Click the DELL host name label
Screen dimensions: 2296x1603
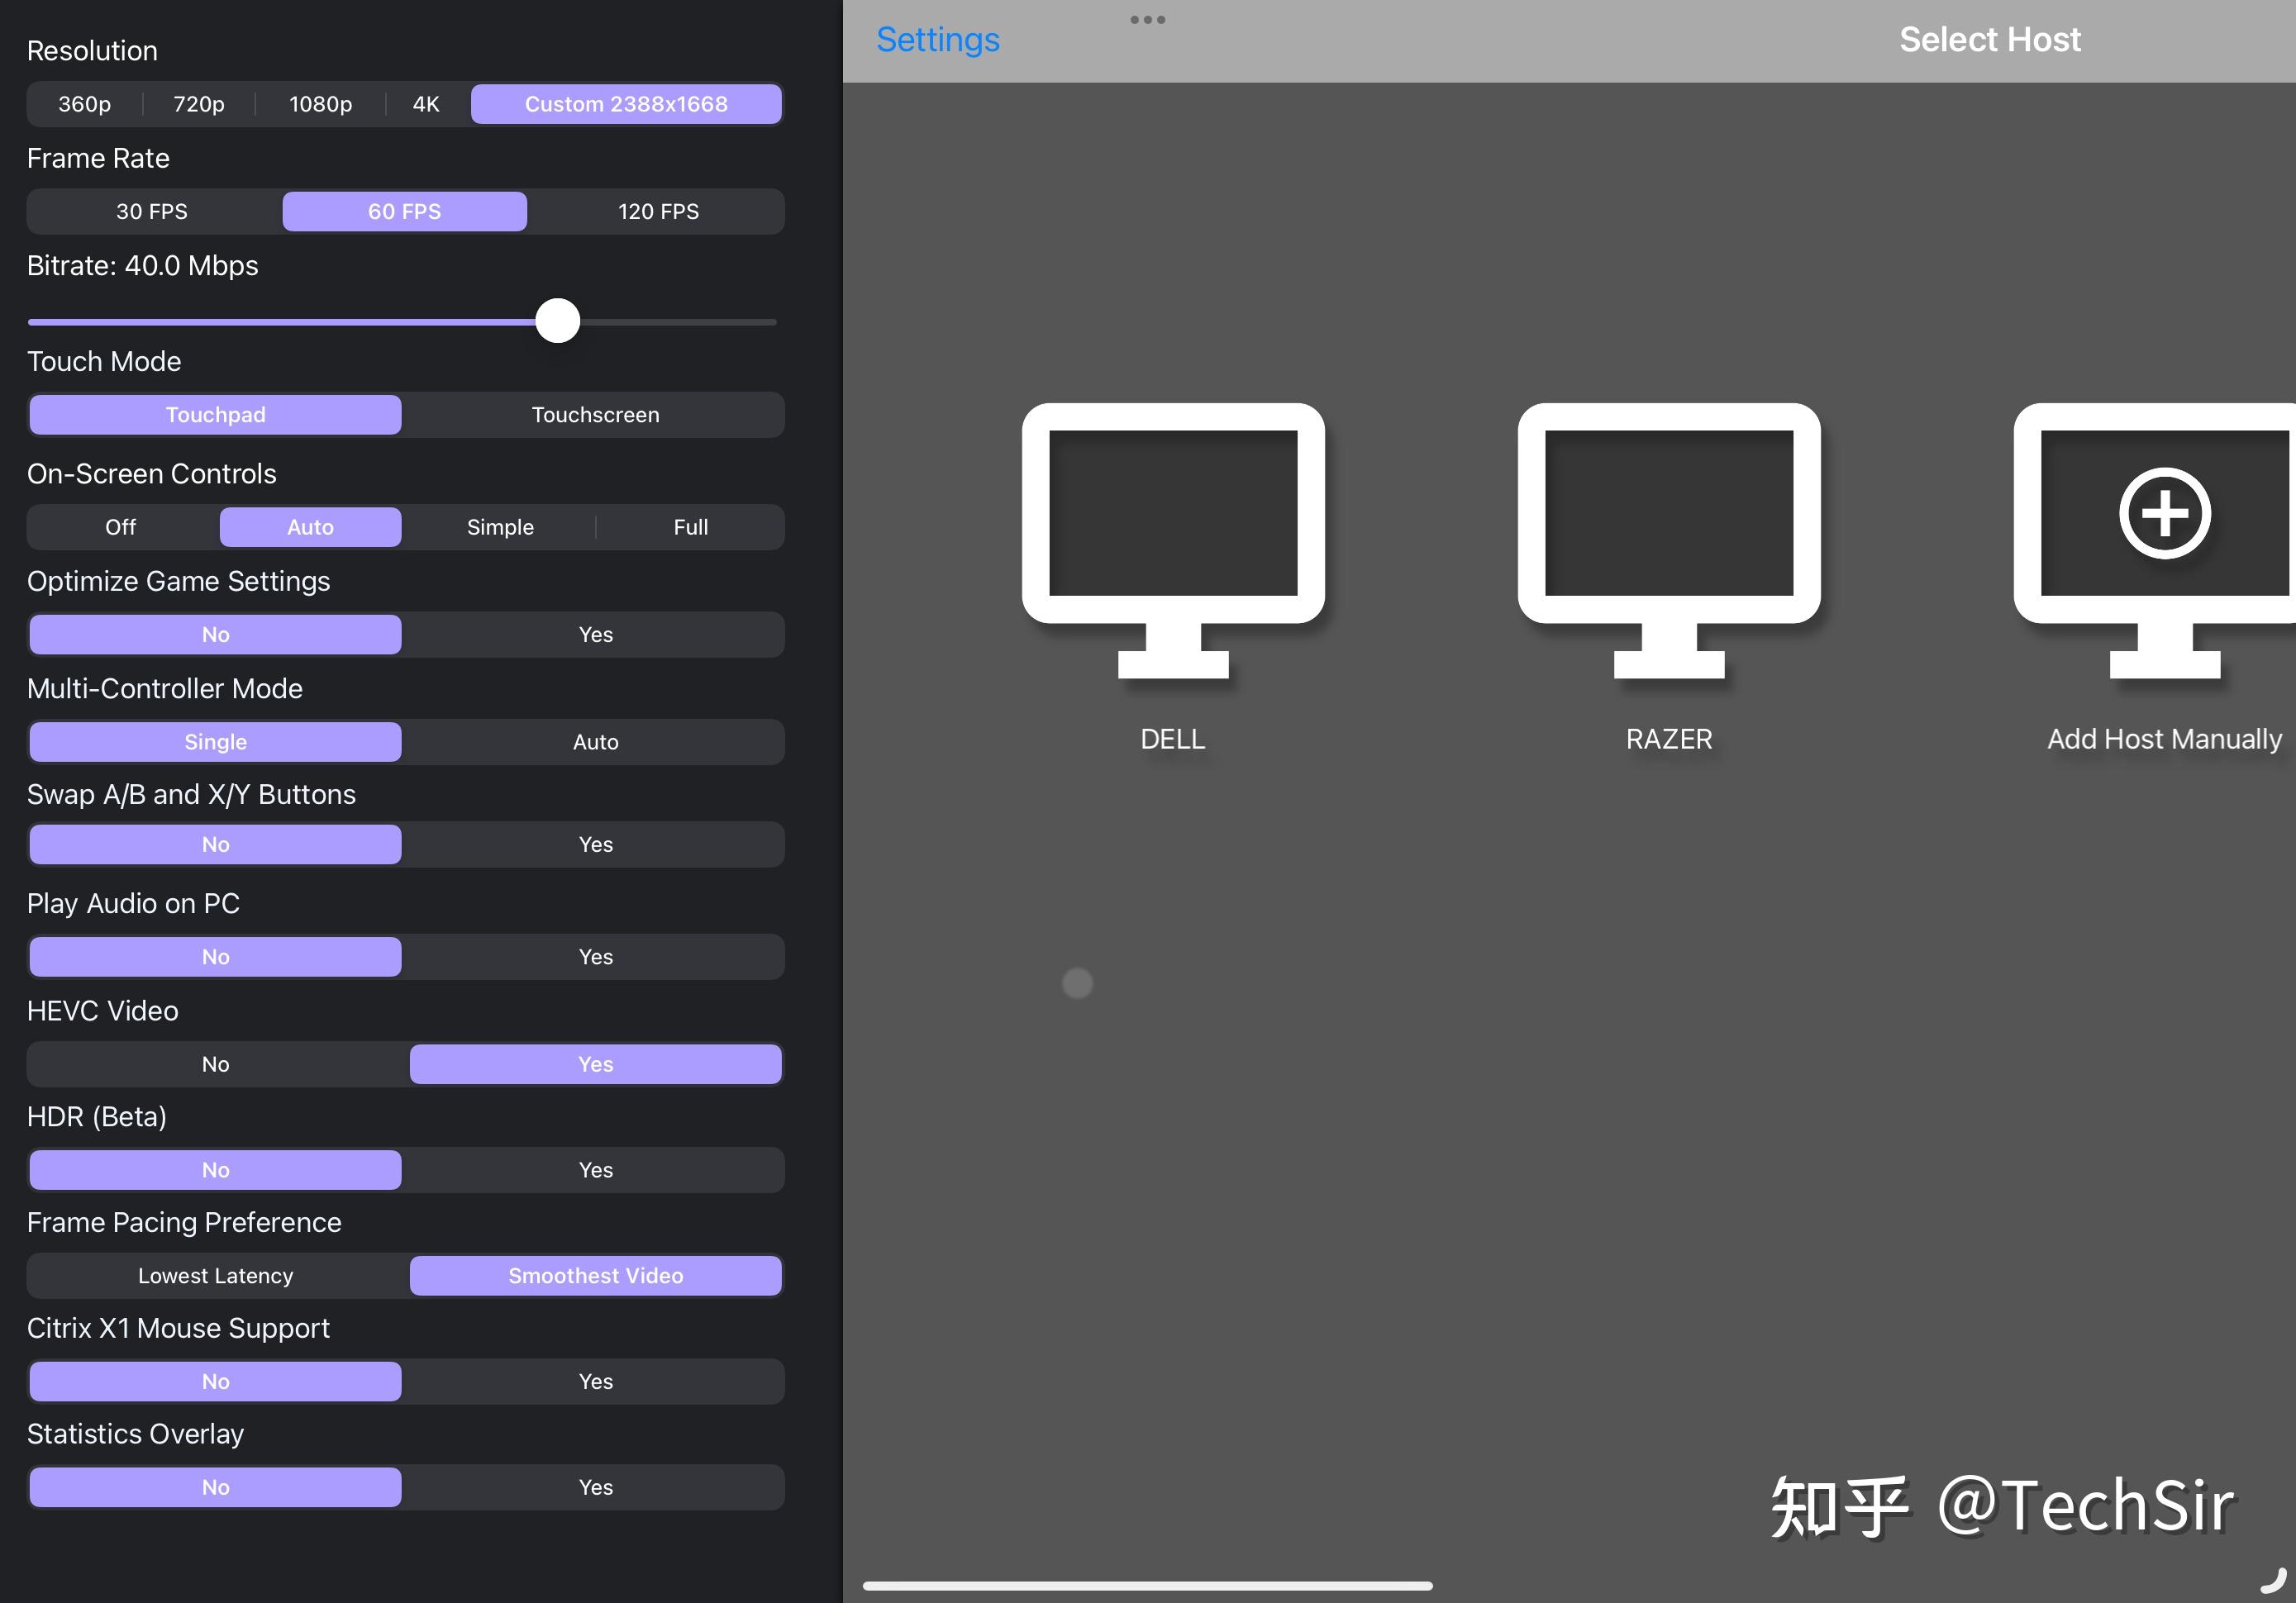pos(1173,739)
